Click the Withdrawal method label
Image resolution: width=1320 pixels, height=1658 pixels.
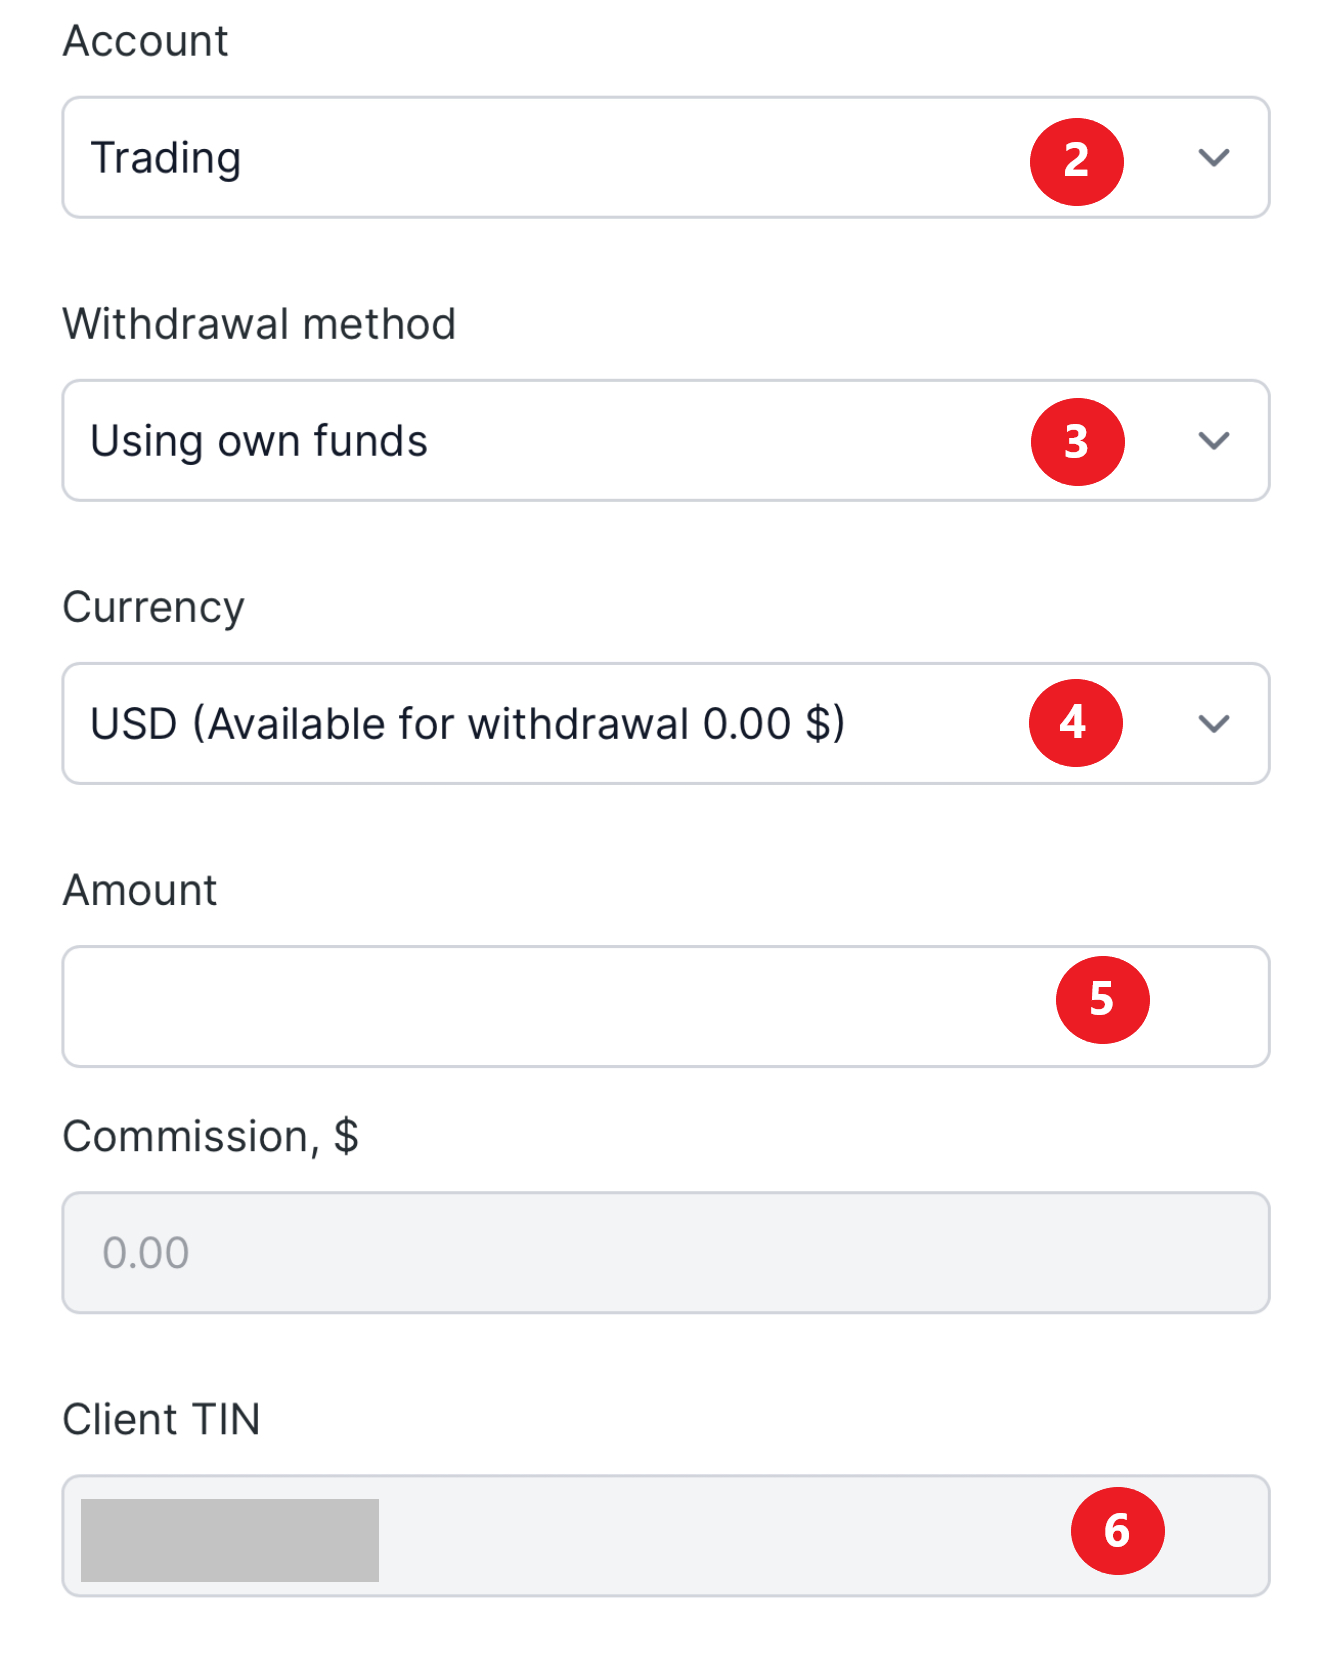click(259, 325)
